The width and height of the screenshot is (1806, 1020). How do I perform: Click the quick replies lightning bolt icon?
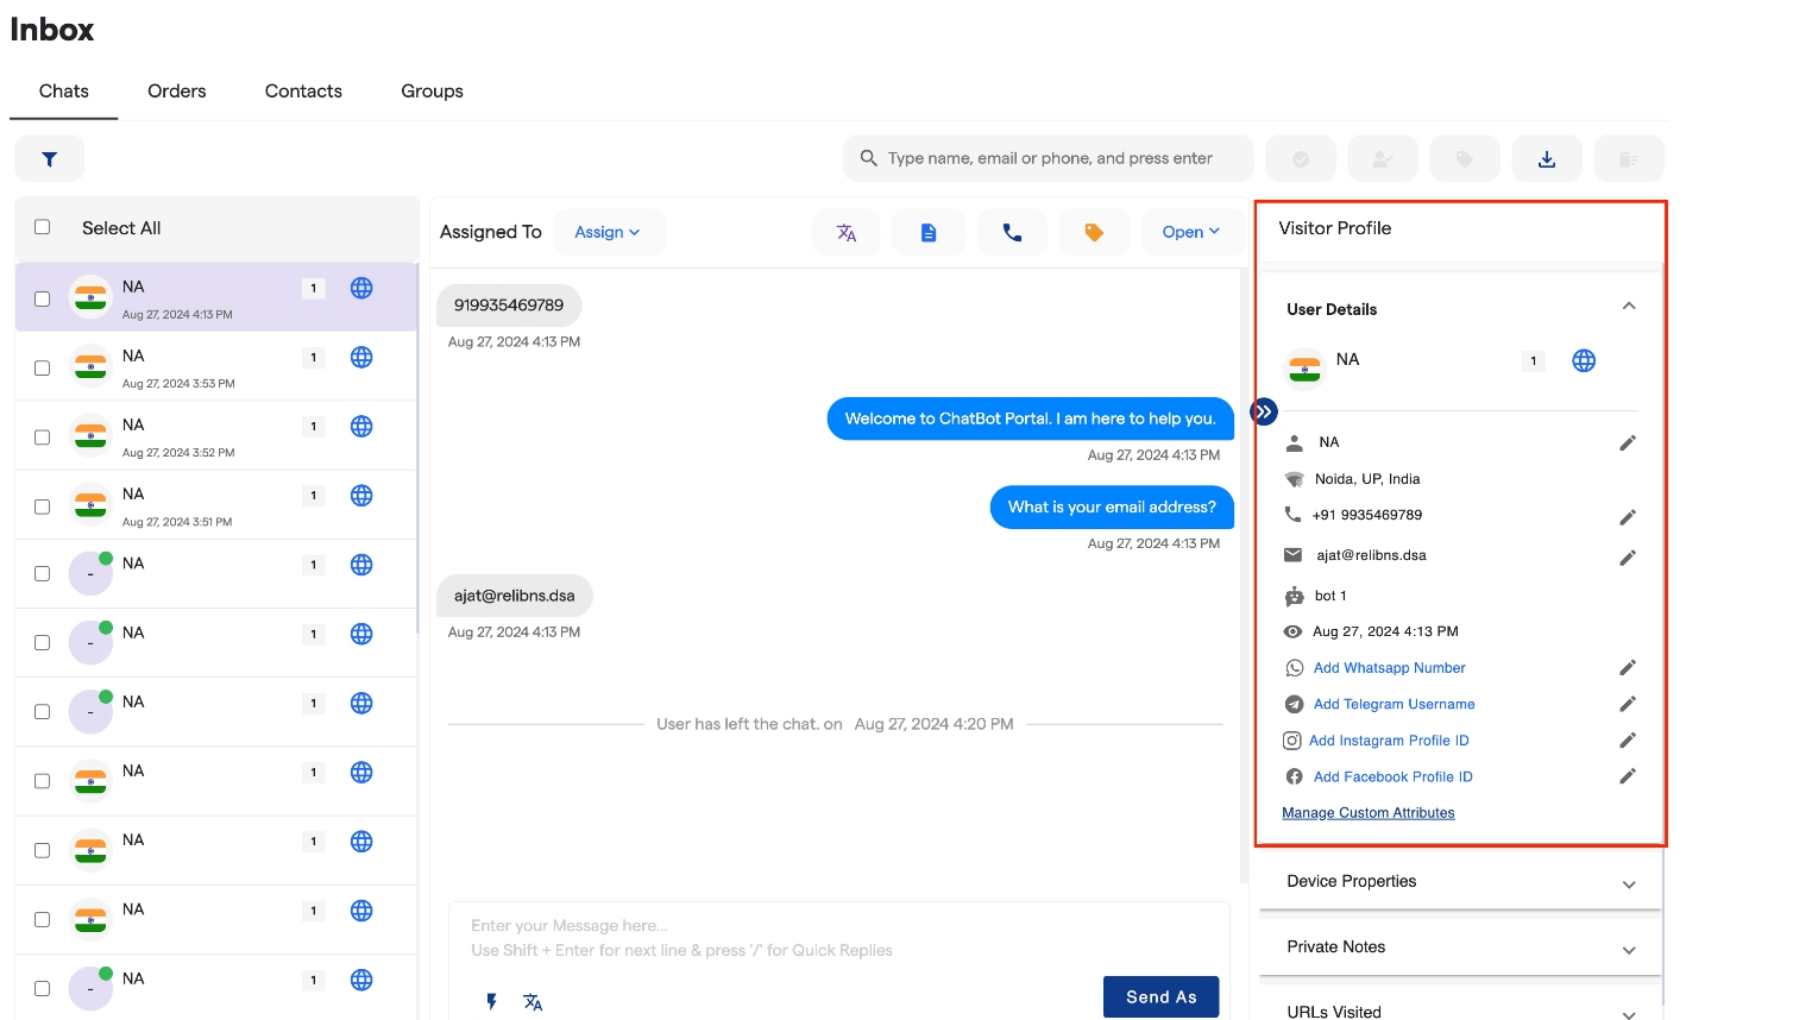pyautogui.click(x=491, y=1001)
